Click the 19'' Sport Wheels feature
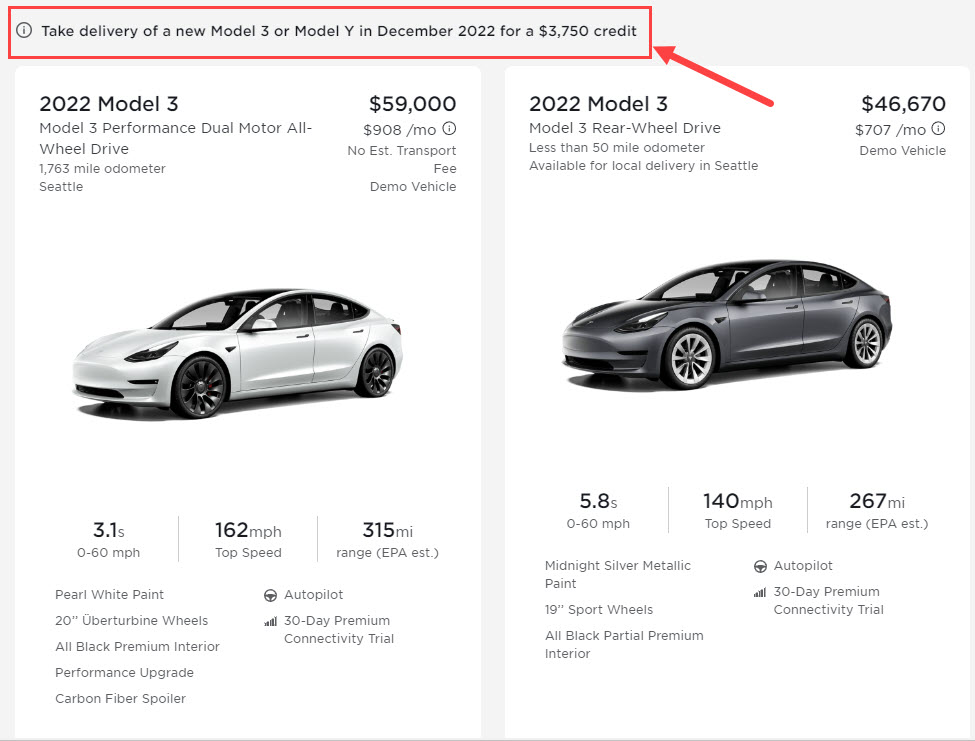This screenshot has width=975, height=741. [x=599, y=610]
